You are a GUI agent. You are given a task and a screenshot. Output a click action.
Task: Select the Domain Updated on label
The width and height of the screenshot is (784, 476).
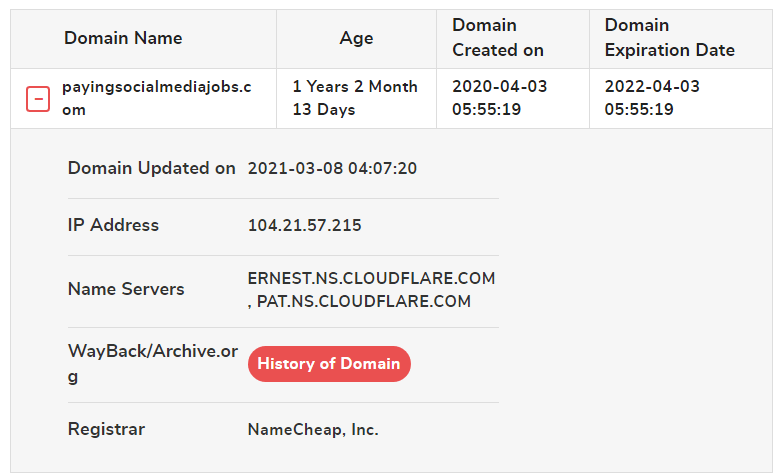click(x=152, y=168)
